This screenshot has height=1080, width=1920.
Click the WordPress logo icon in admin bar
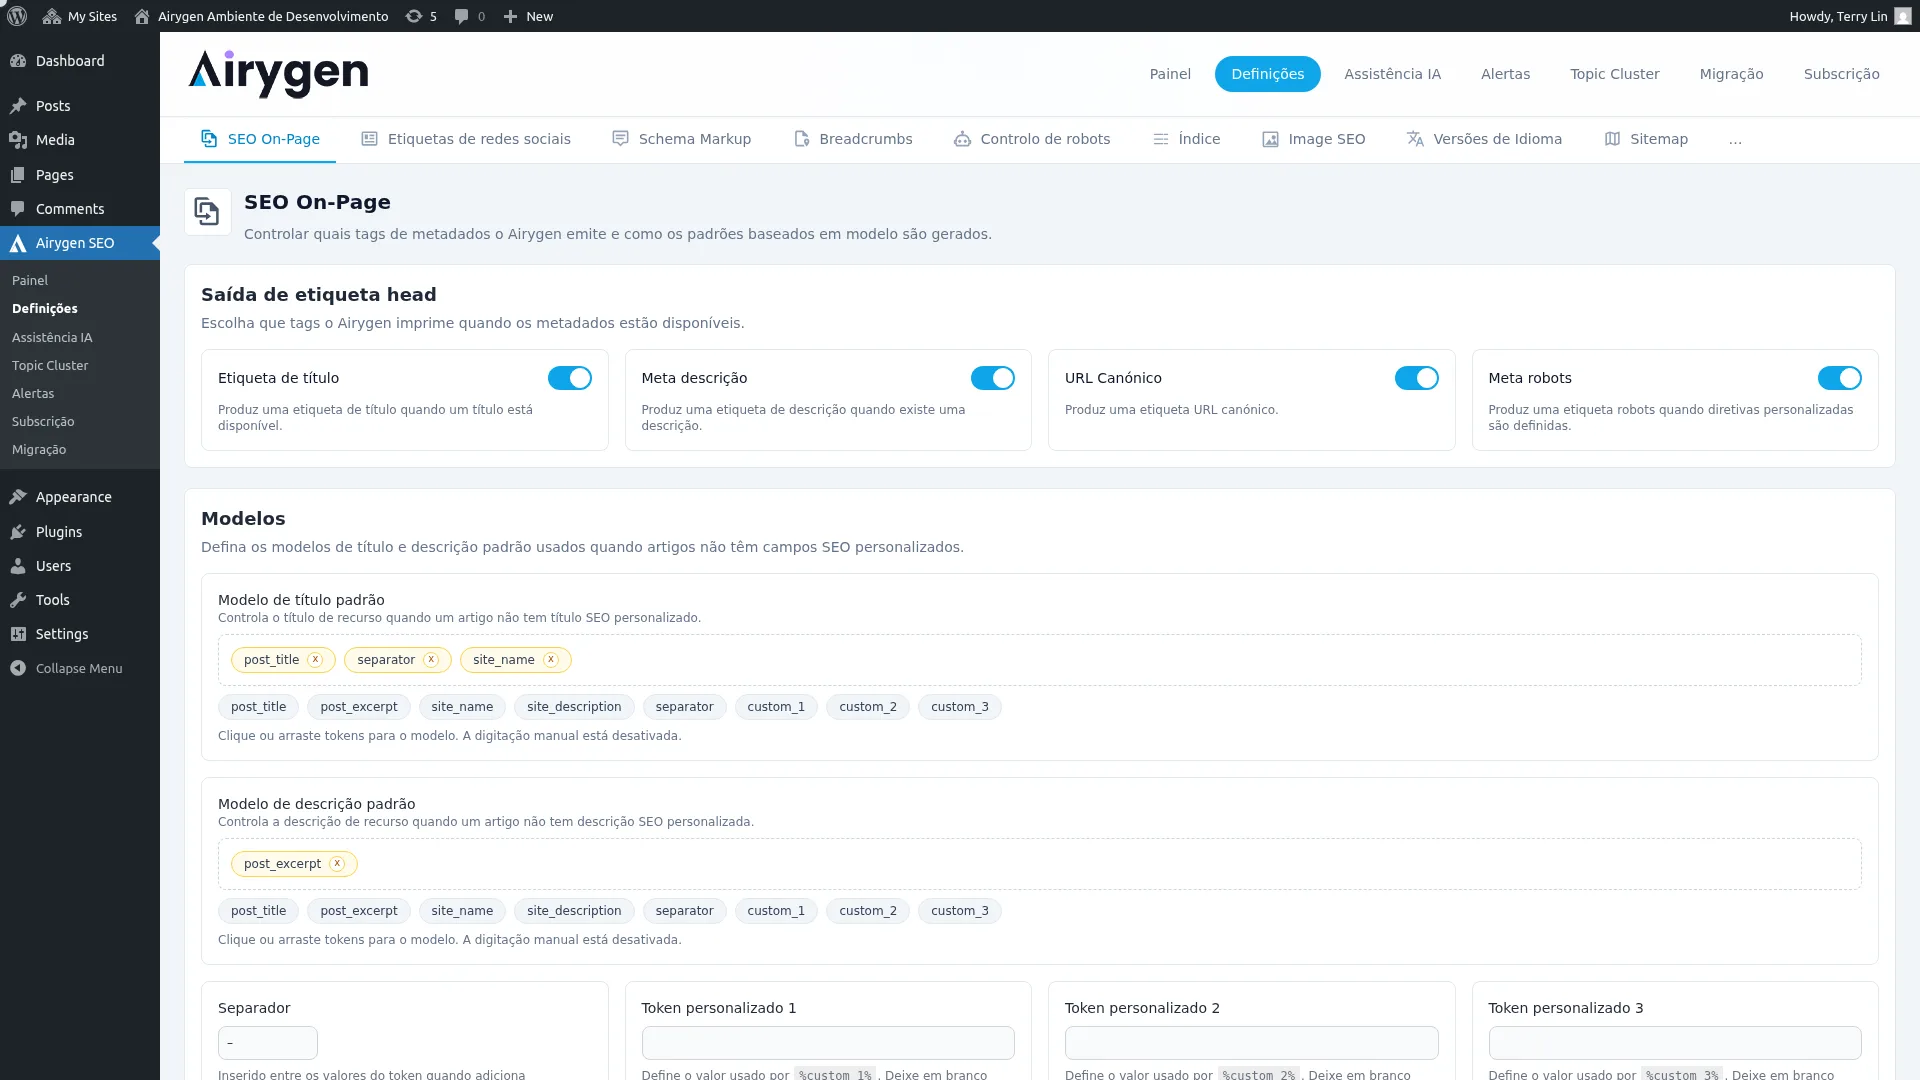[x=17, y=16]
